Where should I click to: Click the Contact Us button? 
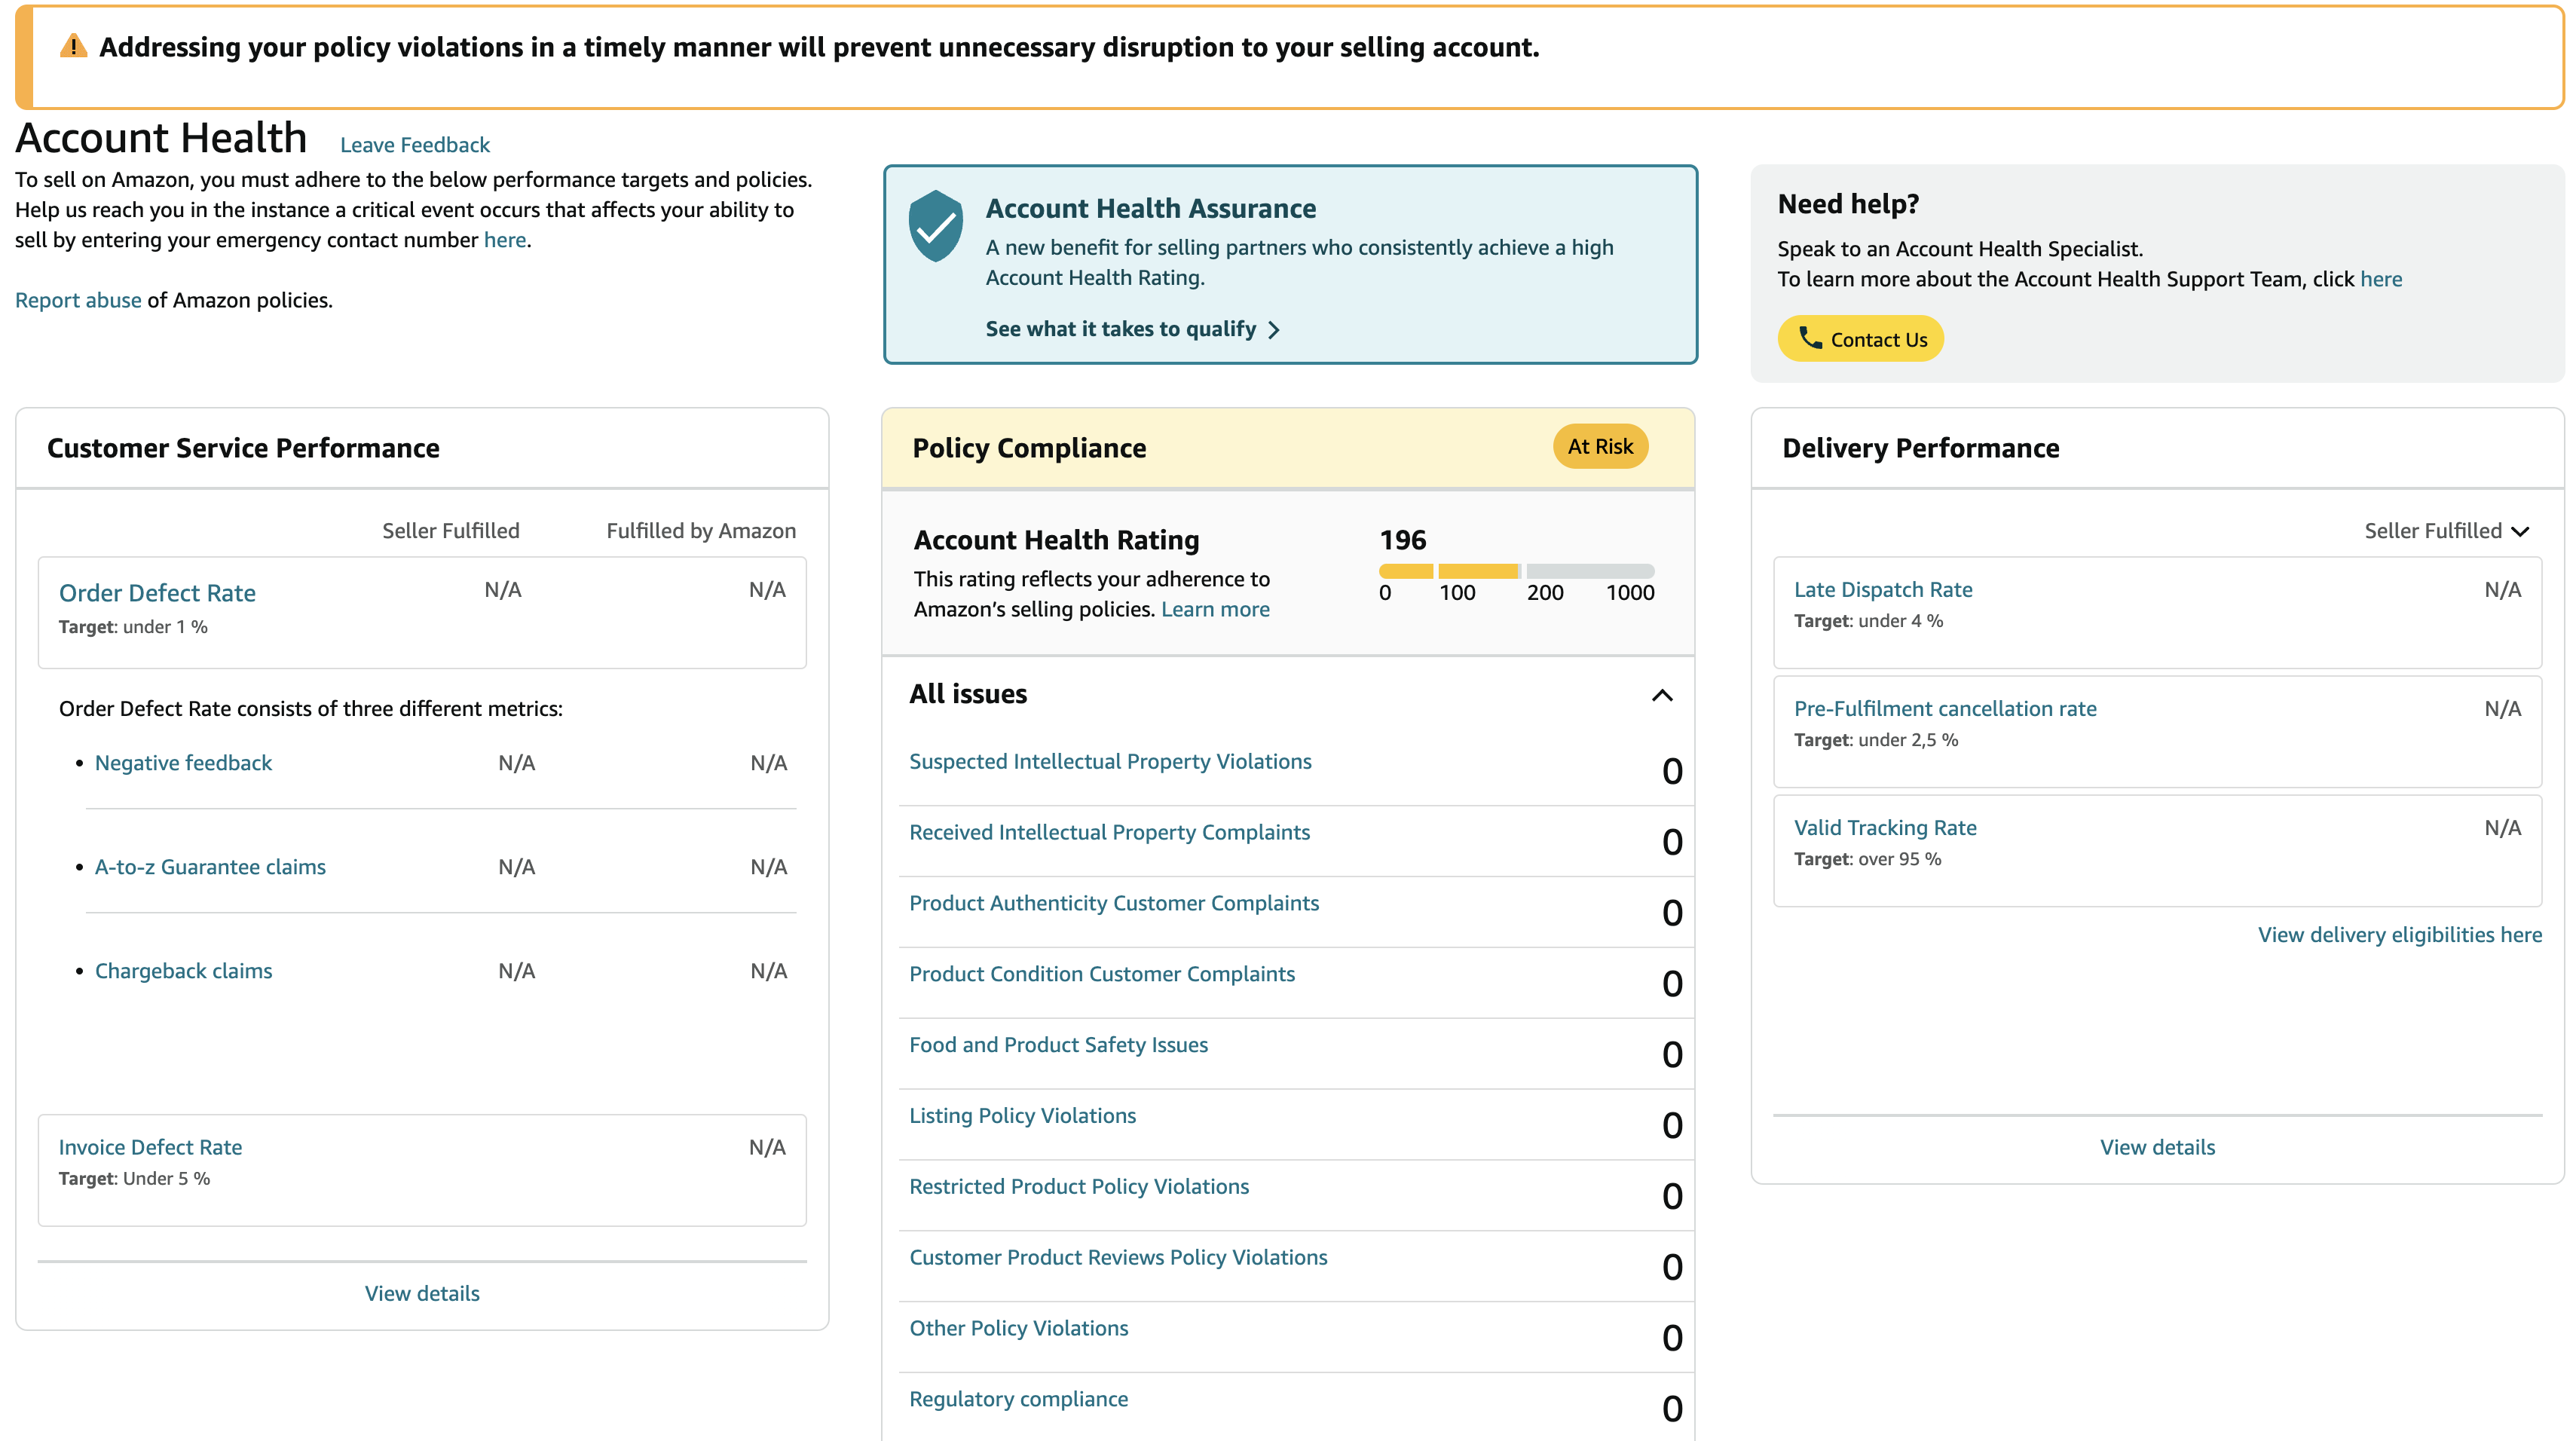(1860, 339)
